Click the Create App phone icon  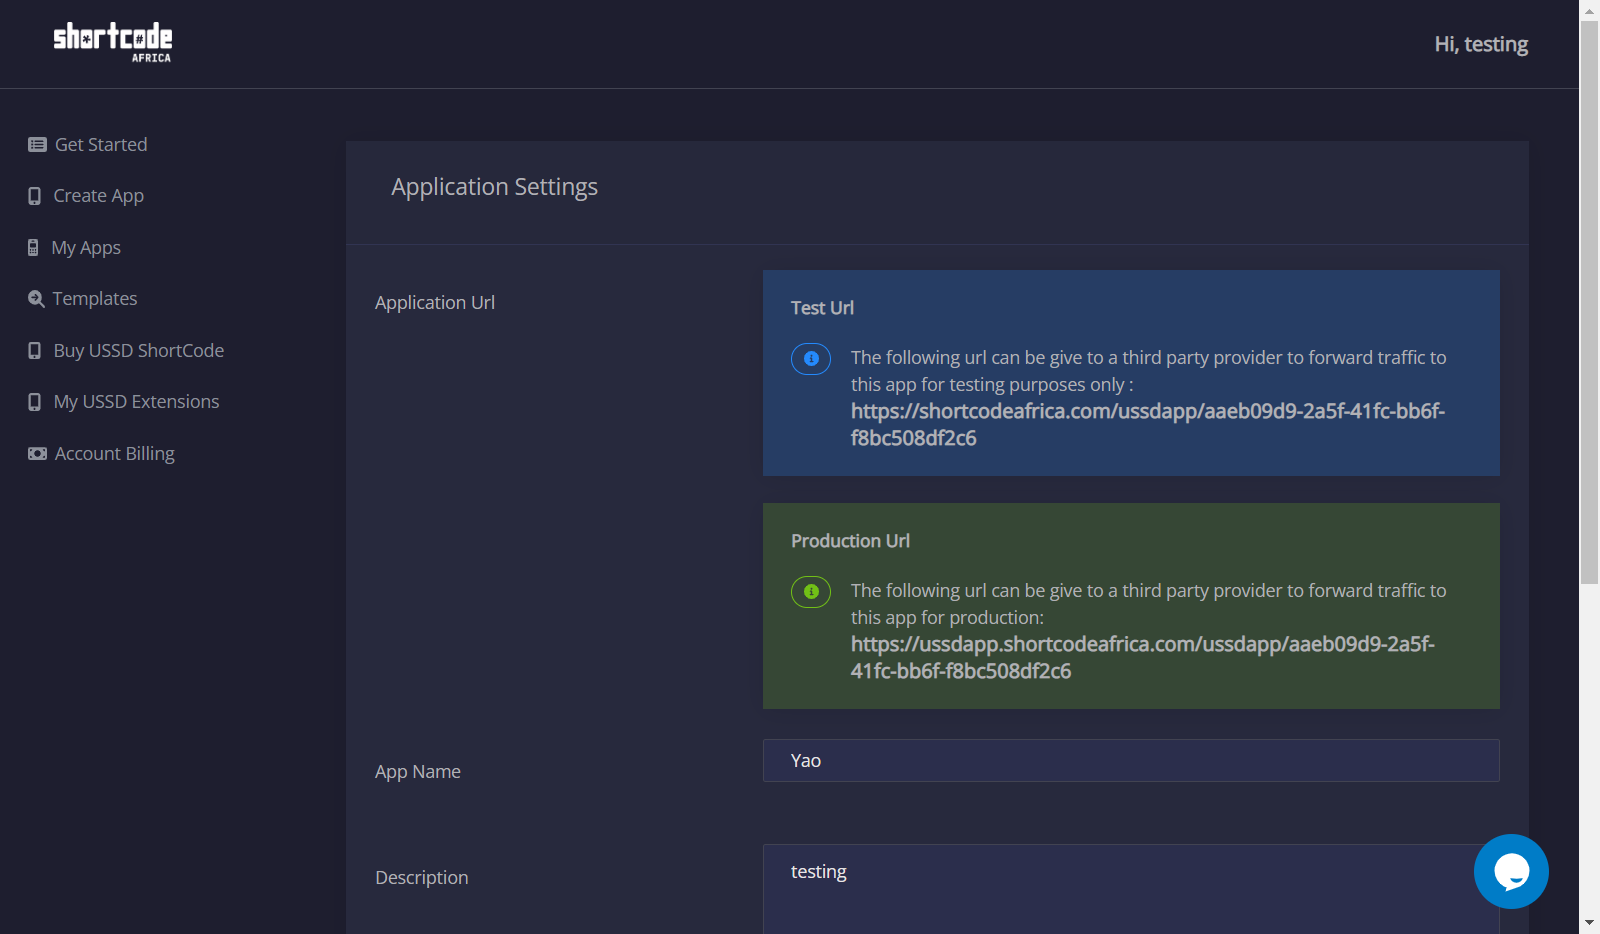[x=35, y=196]
